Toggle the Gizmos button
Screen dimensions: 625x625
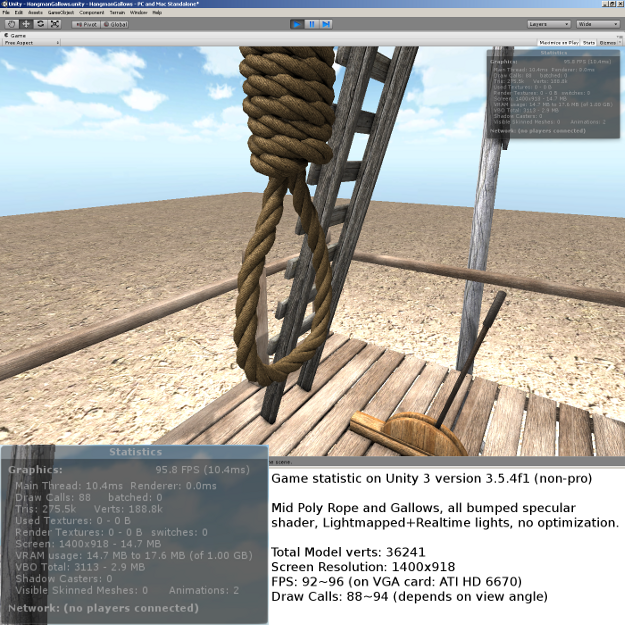tap(607, 43)
